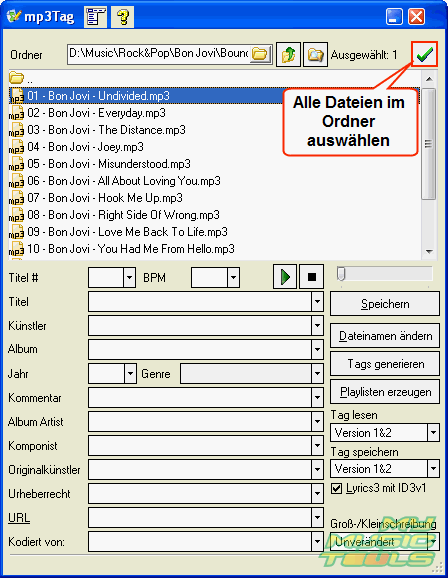Viewport: 448px width, 578px height.
Task: Open the Urheberrecht dropdown arrow
Action: tap(317, 494)
